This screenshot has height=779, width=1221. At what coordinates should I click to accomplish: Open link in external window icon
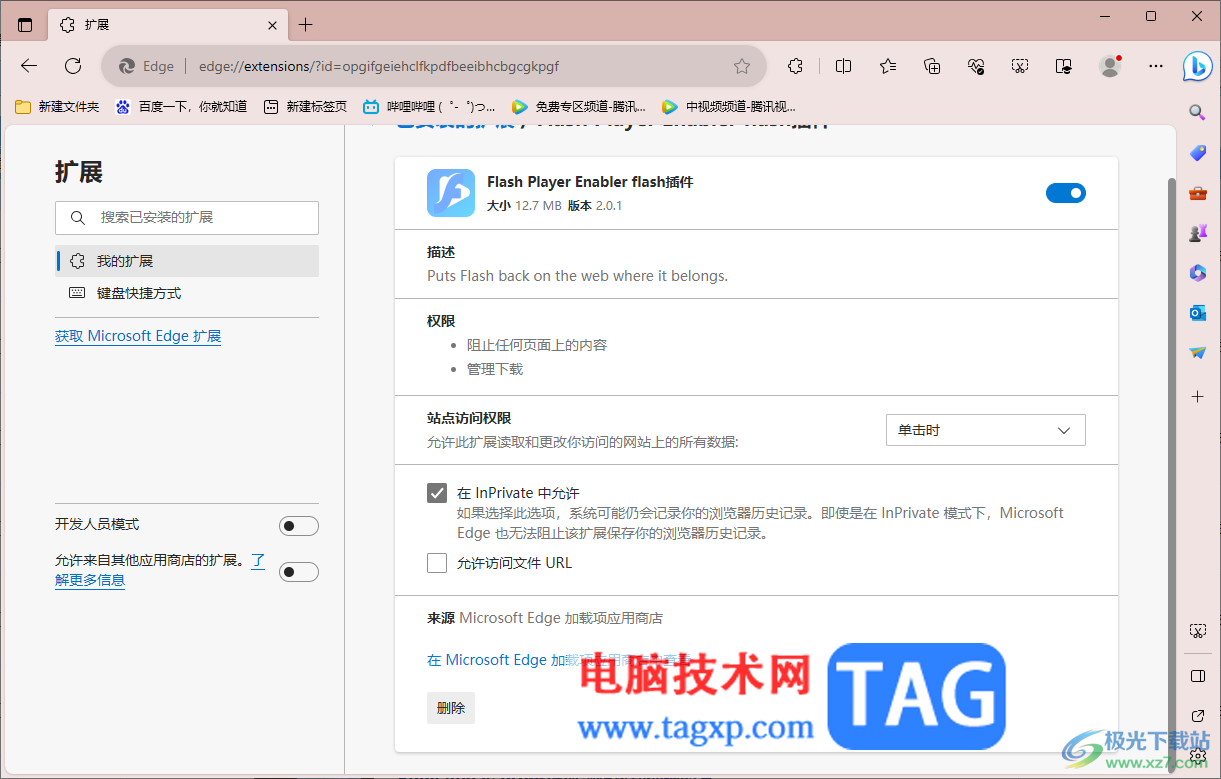[x=1197, y=715]
